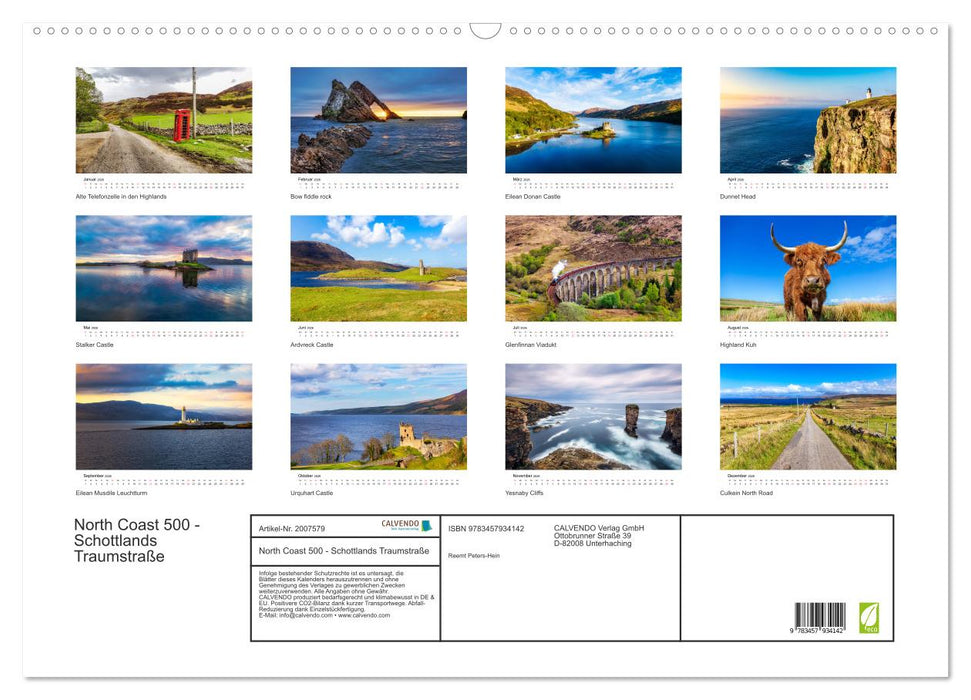Screen dimensions: 971x700
Task: Select the Artikel-Nr. 2007579 field
Action: pos(292,527)
